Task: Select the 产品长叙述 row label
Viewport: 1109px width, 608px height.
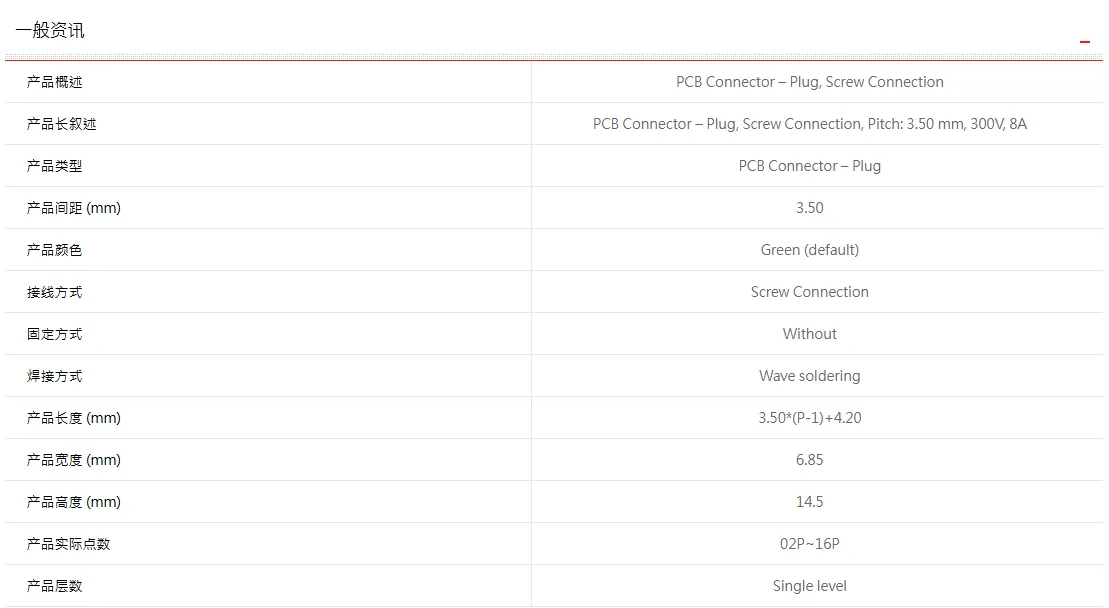Action: (62, 124)
